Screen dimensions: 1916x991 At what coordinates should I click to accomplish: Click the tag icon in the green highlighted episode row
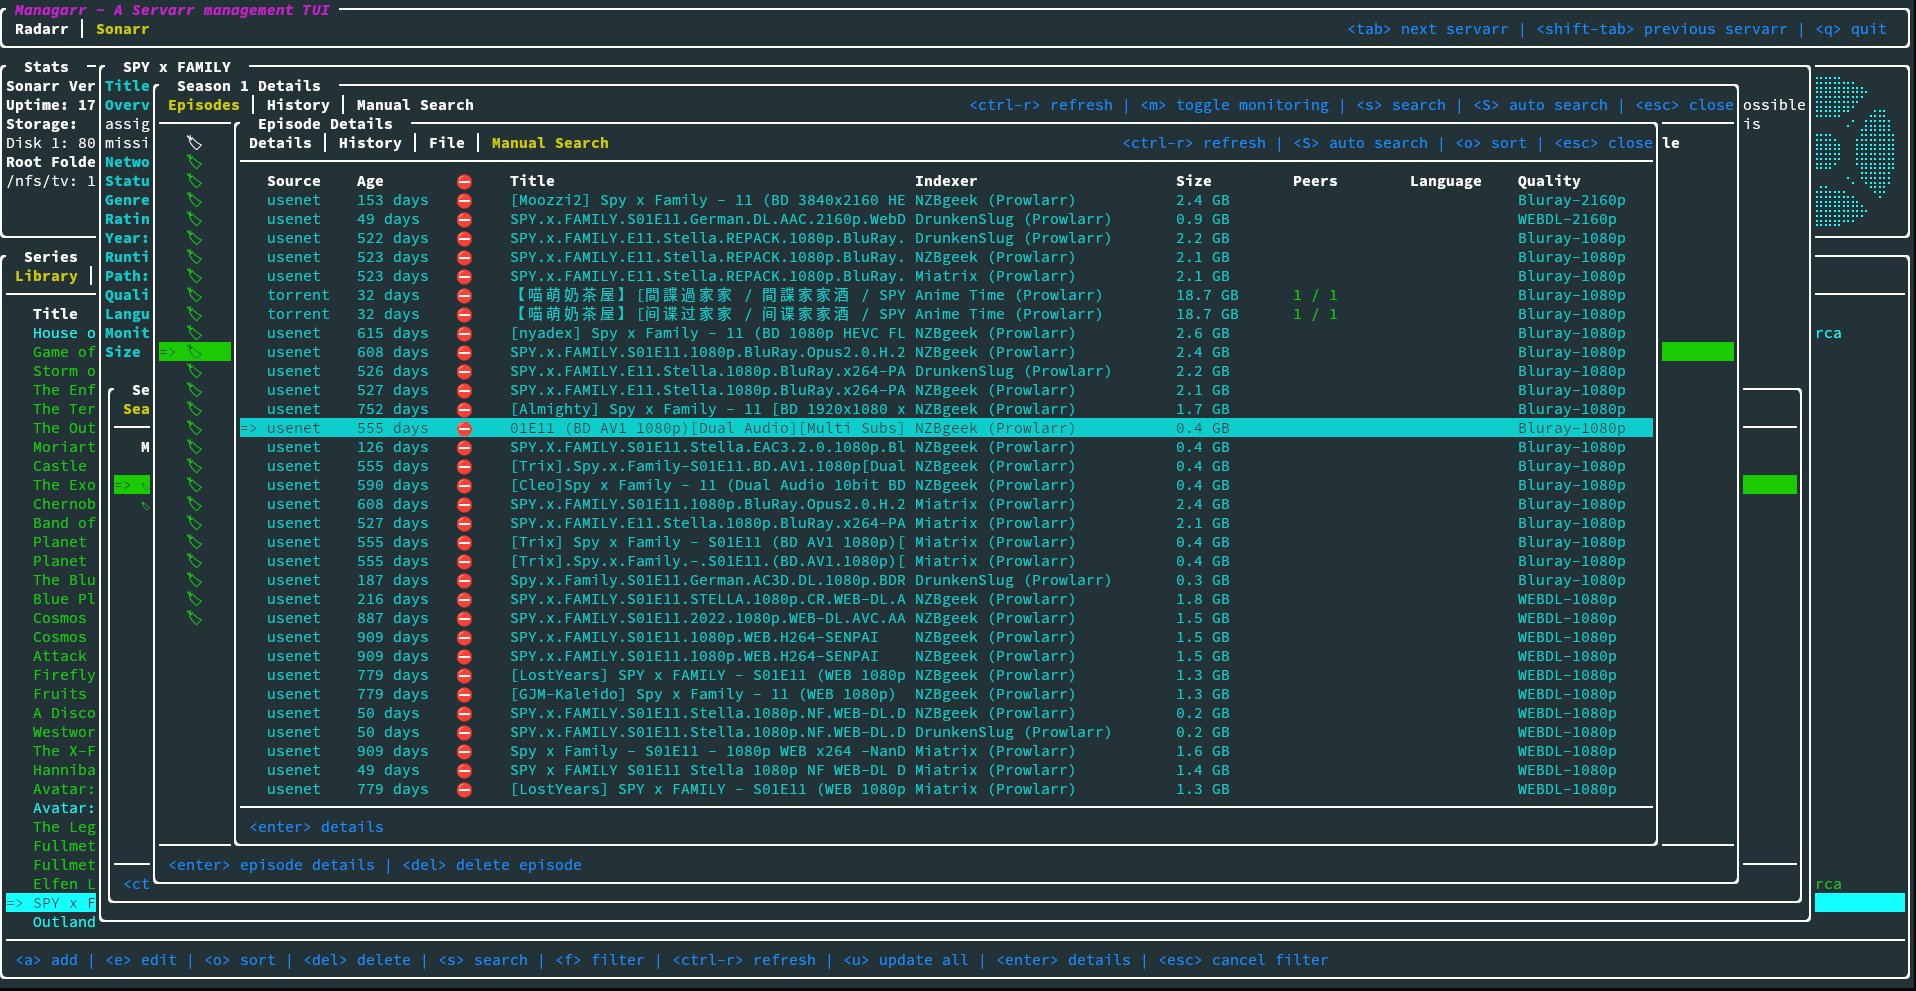(x=194, y=352)
